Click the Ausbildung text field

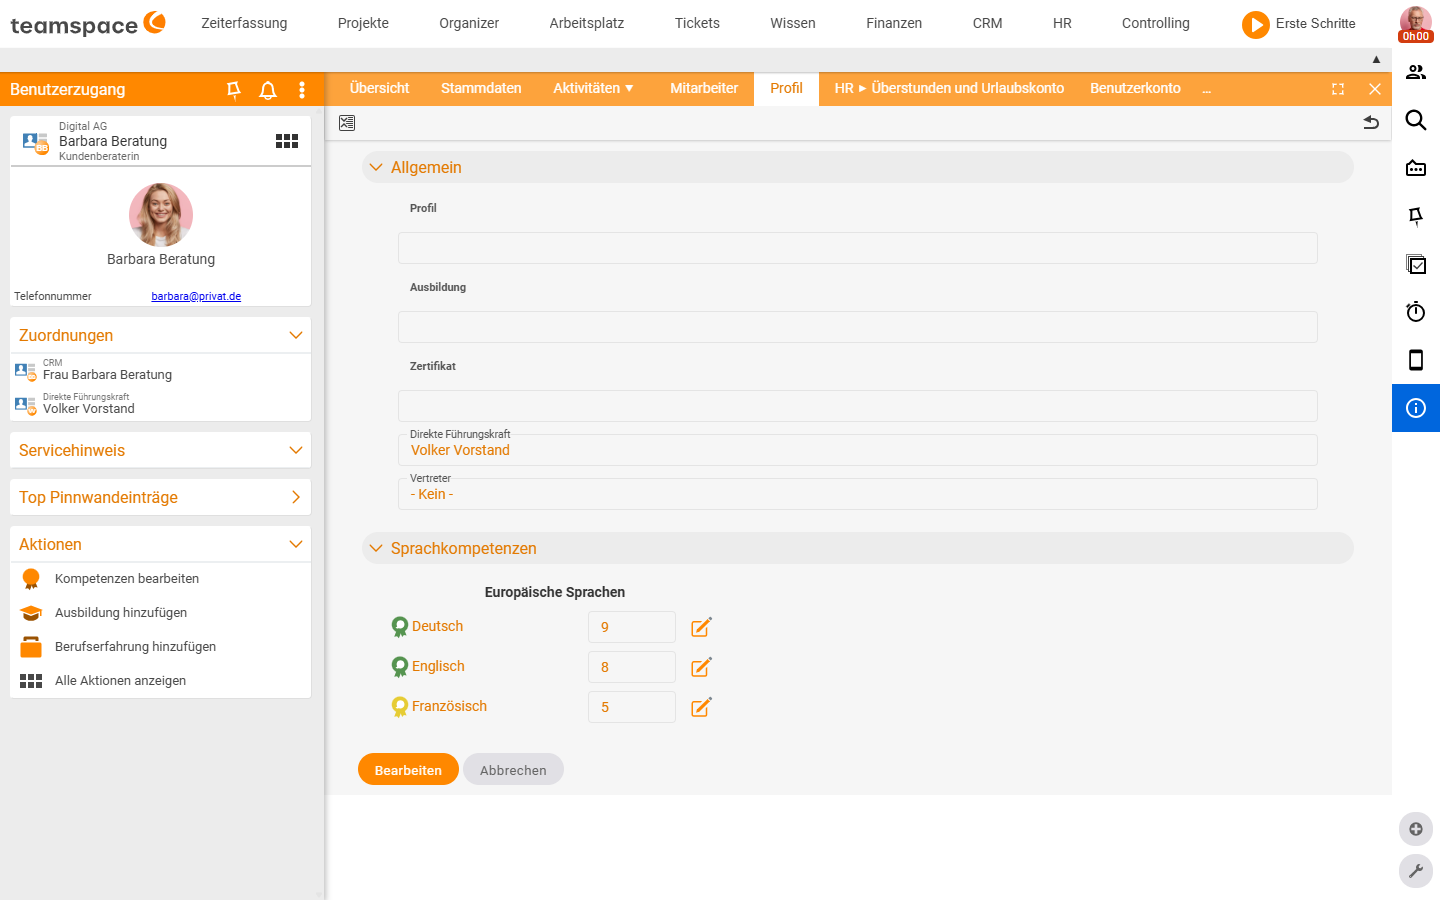tap(858, 327)
